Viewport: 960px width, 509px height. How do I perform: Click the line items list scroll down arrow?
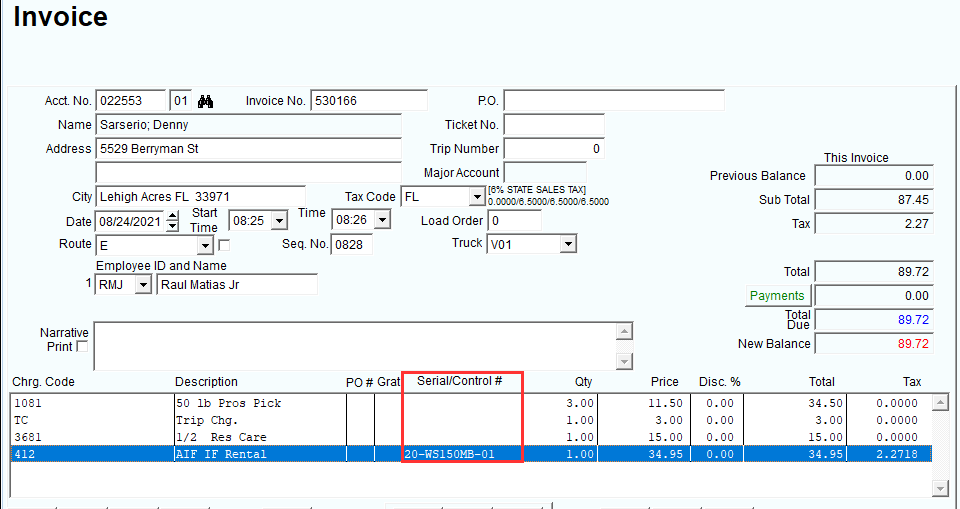point(940,488)
